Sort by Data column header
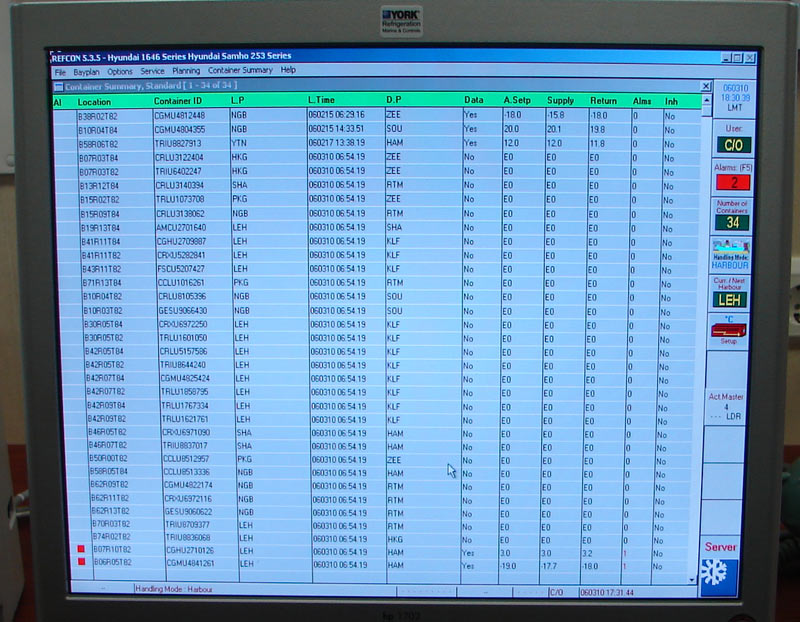The height and width of the screenshot is (622, 800). point(473,100)
